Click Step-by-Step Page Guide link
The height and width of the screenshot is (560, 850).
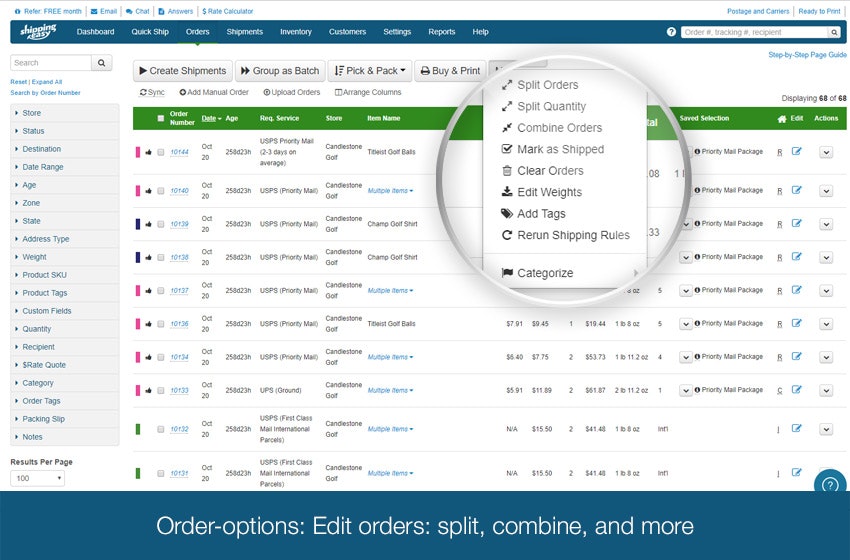(807, 55)
